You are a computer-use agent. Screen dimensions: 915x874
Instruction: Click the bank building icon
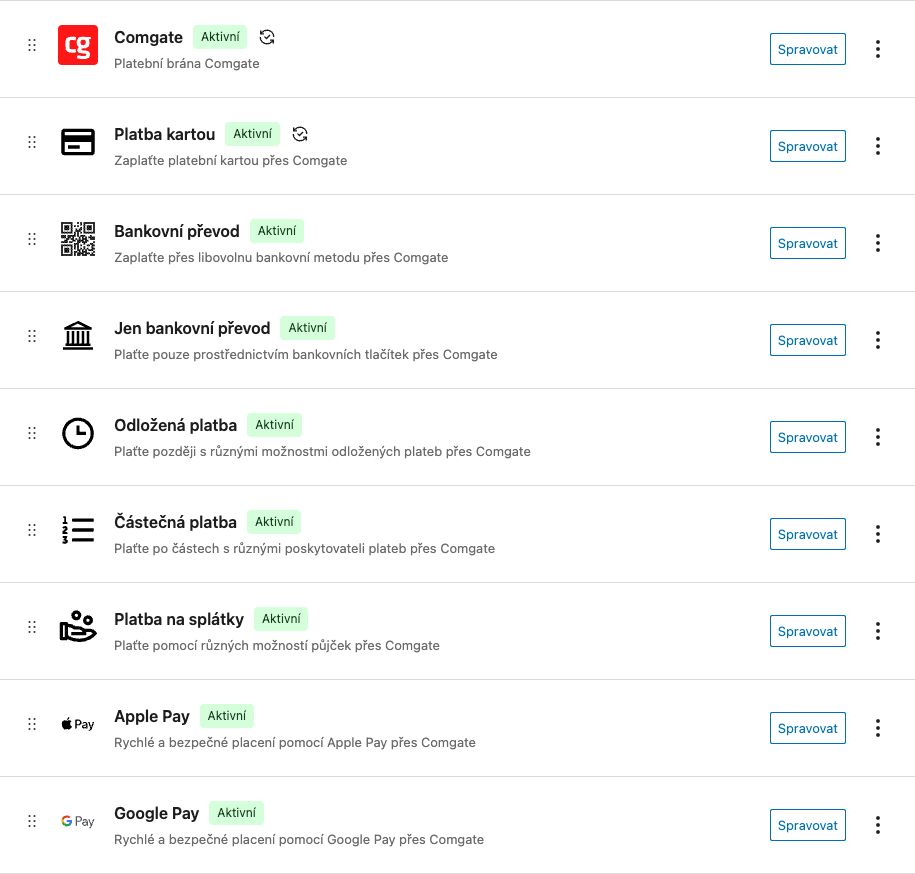(x=78, y=335)
